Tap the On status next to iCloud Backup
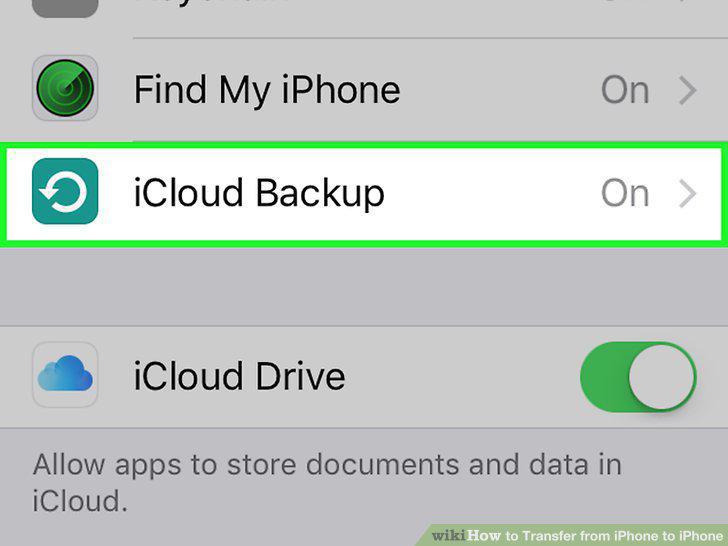This screenshot has width=728, height=546. pos(625,194)
